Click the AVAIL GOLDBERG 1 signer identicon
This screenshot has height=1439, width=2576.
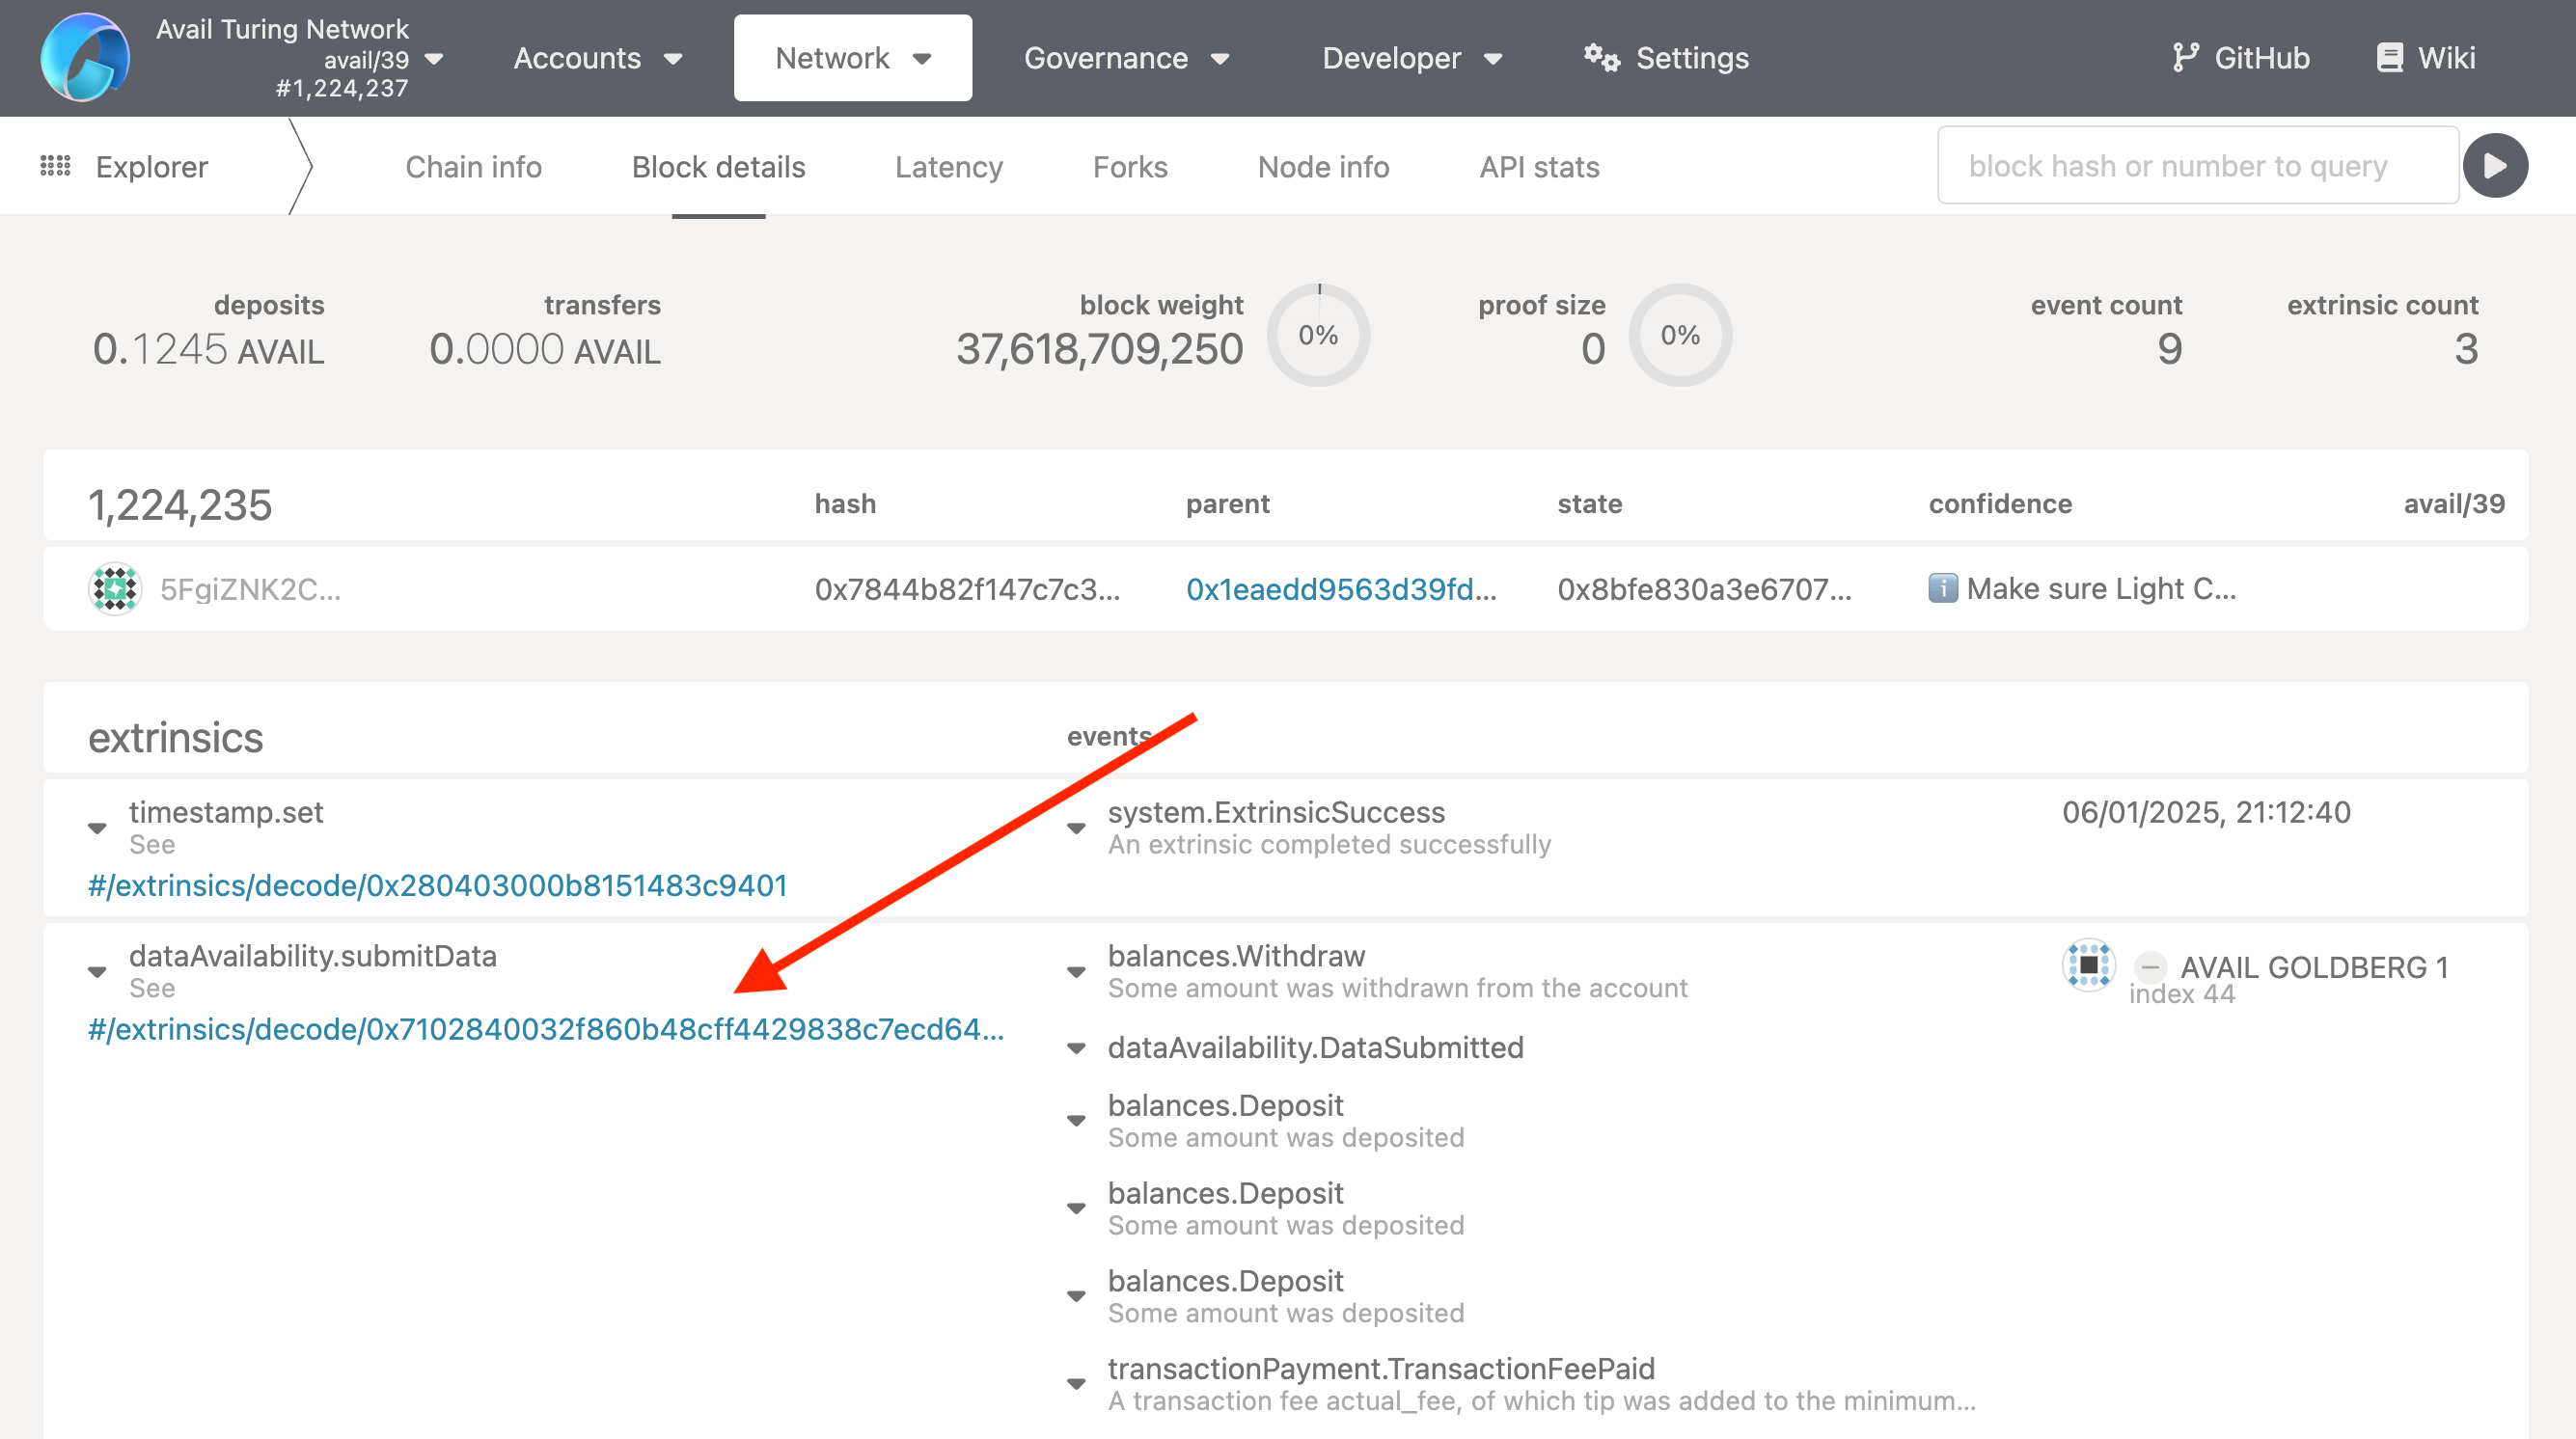[x=2088, y=965]
